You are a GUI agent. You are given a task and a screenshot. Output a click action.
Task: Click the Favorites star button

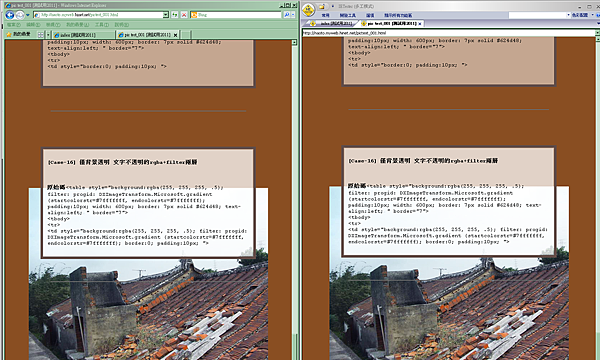(x=18, y=34)
